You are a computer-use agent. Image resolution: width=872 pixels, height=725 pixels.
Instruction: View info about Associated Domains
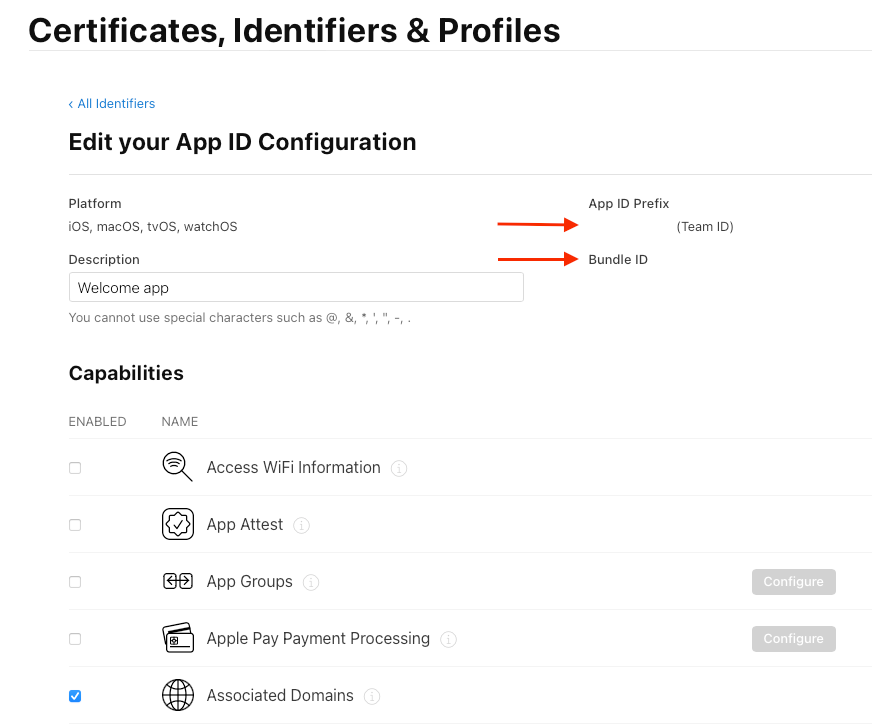click(372, 696)
